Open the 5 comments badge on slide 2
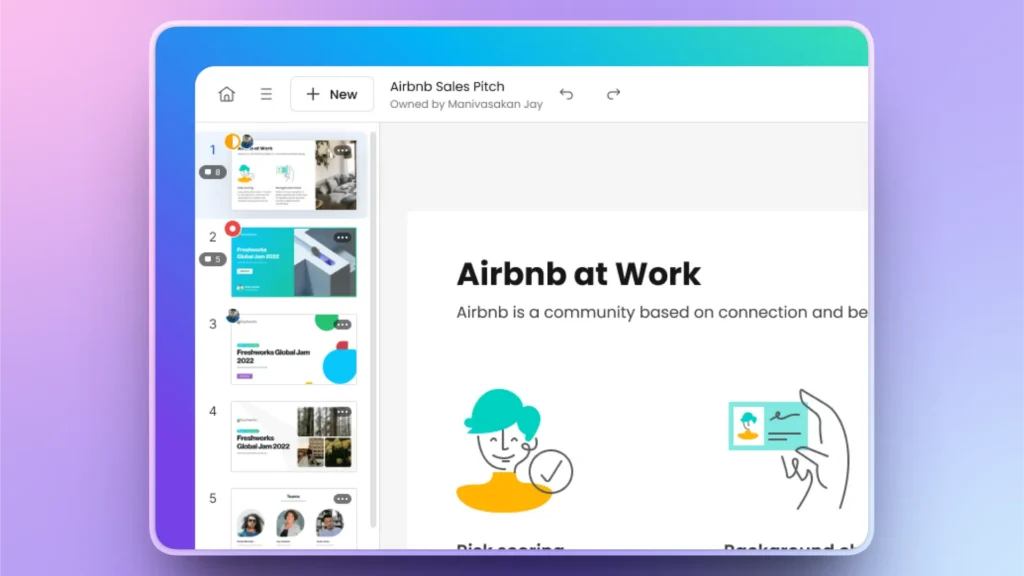Viewport: 1024px width, 576px height. pyautogui.click(x=213, y=259)
